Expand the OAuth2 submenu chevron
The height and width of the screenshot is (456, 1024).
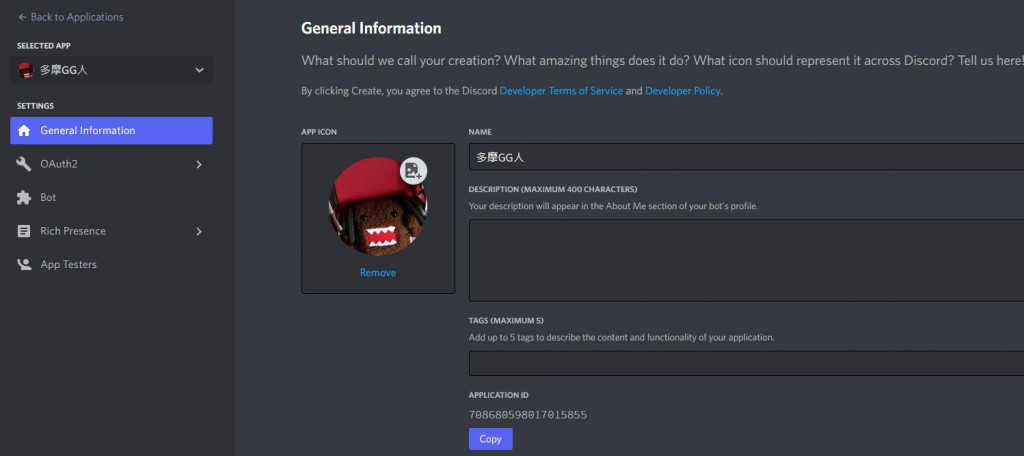click(199, 165)
